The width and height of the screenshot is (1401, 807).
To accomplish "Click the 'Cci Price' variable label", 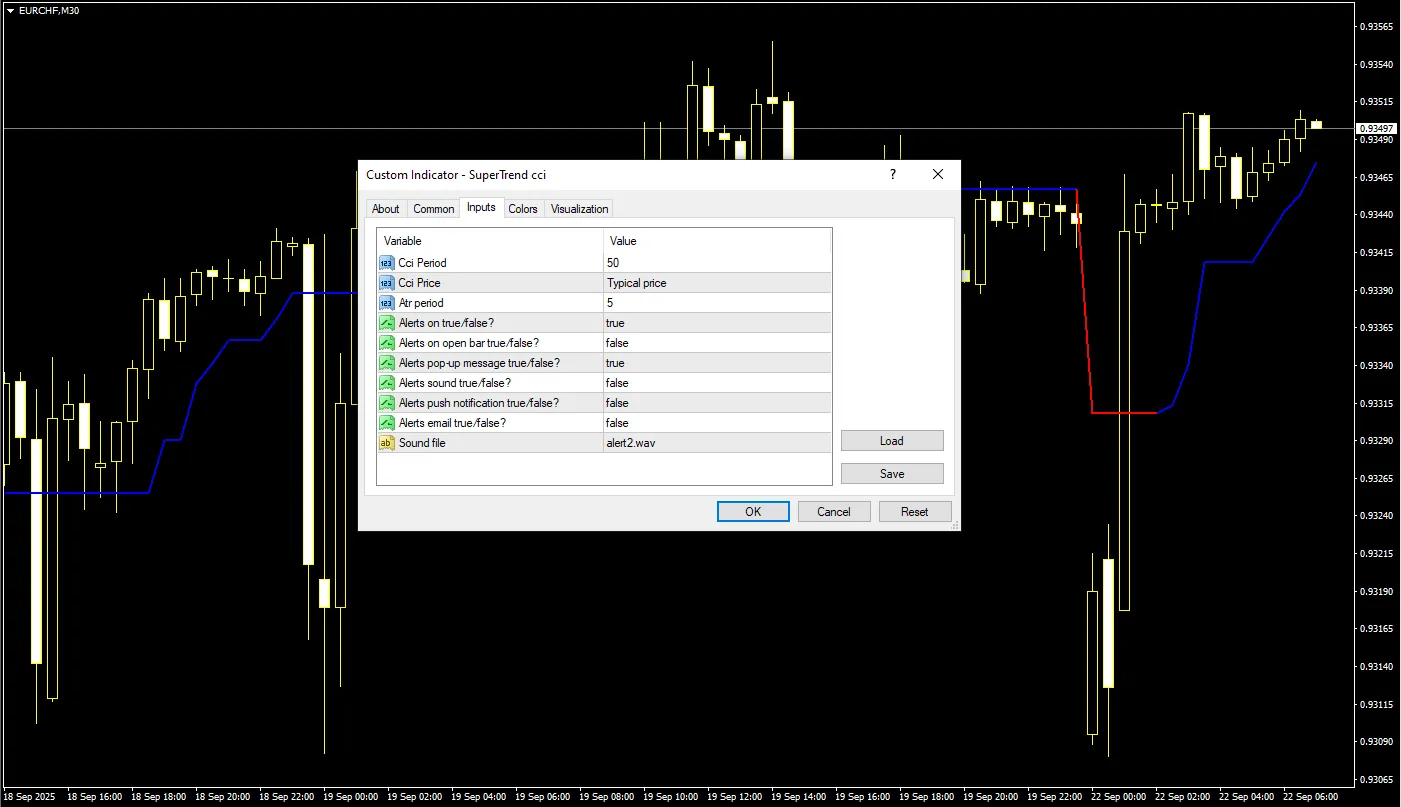I will 419,283.
